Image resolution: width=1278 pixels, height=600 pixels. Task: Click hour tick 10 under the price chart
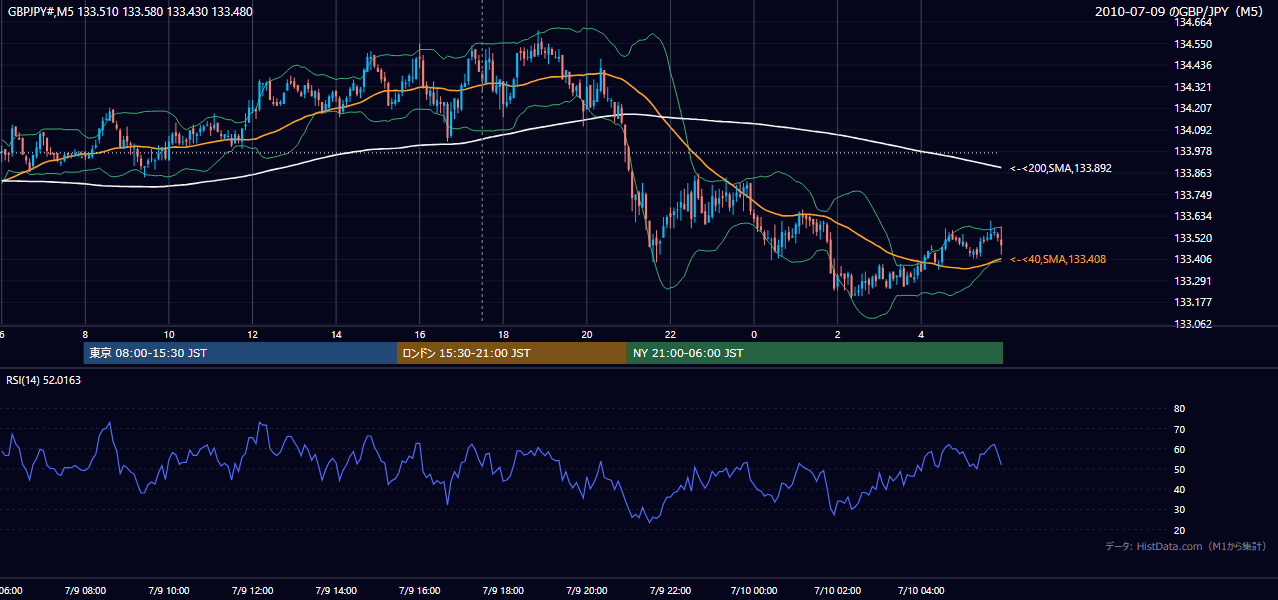click(x=169, y=334)
